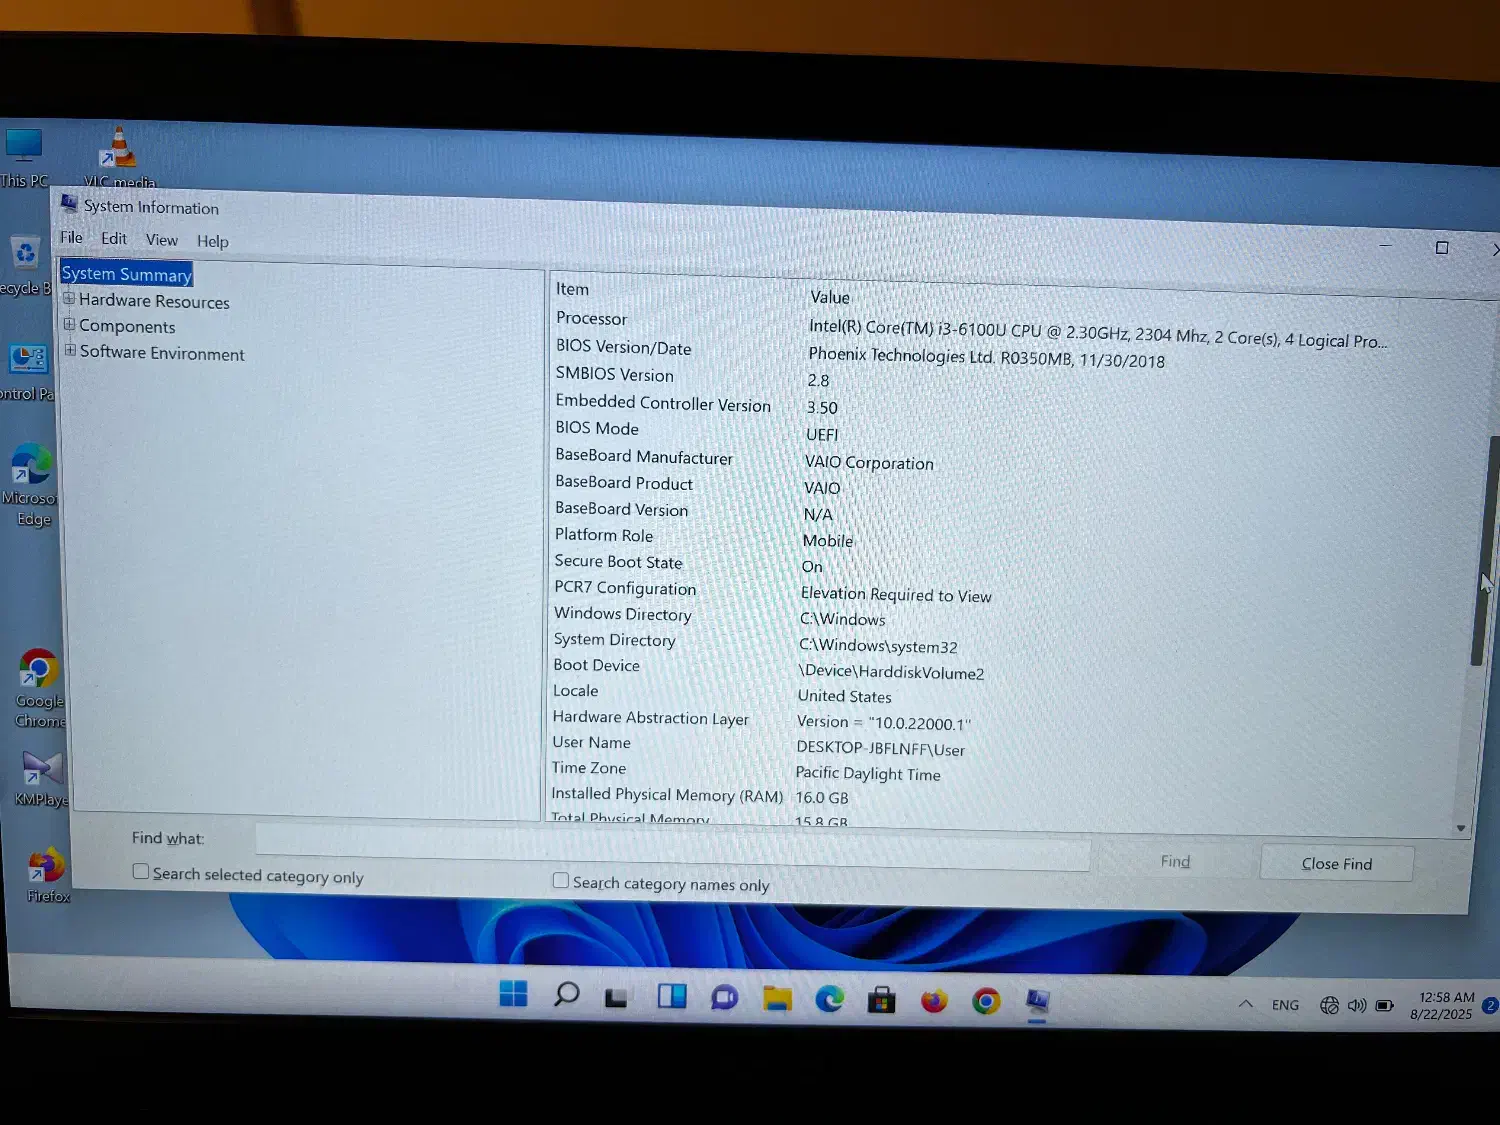
Task: Select the Control Panel desktop icon
Action: (x=27, y=372)
